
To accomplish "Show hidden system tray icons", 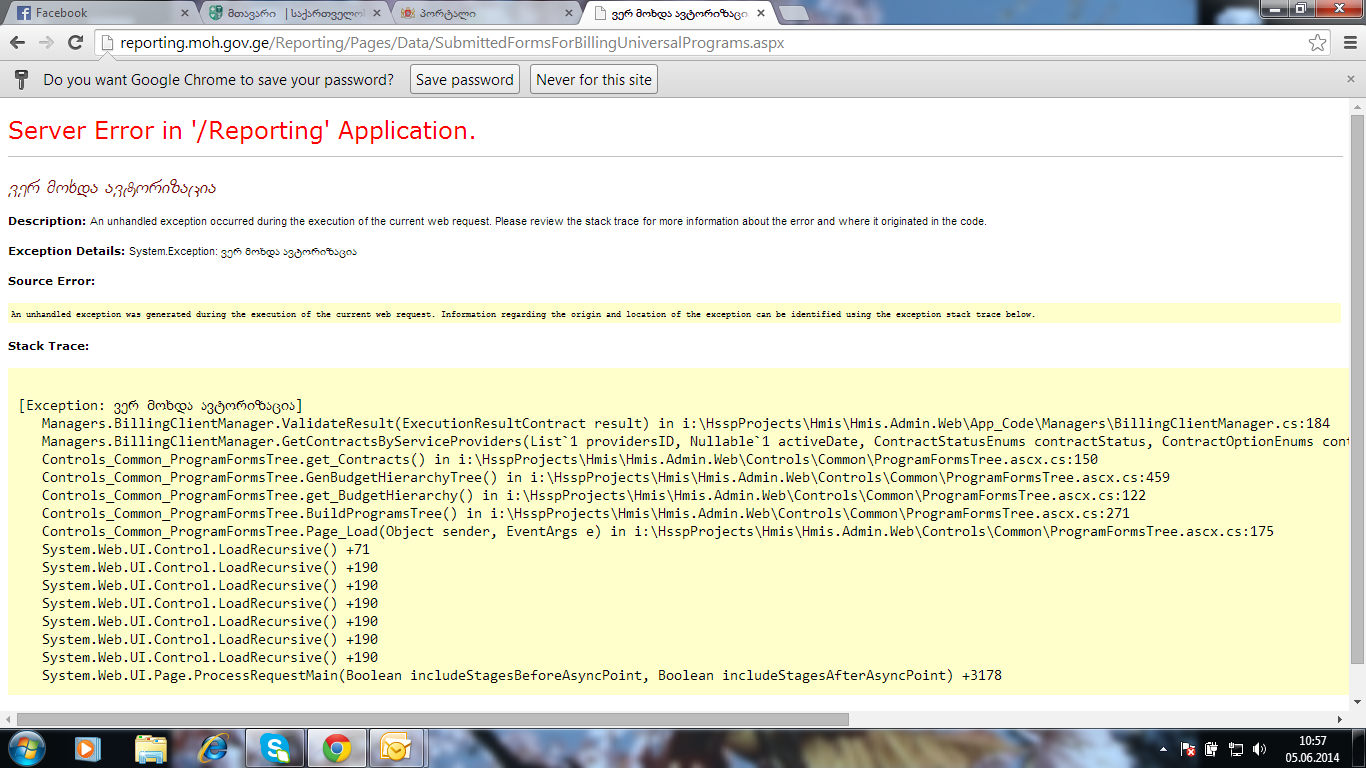I will pyautogui.click(x=1163, y=748).
